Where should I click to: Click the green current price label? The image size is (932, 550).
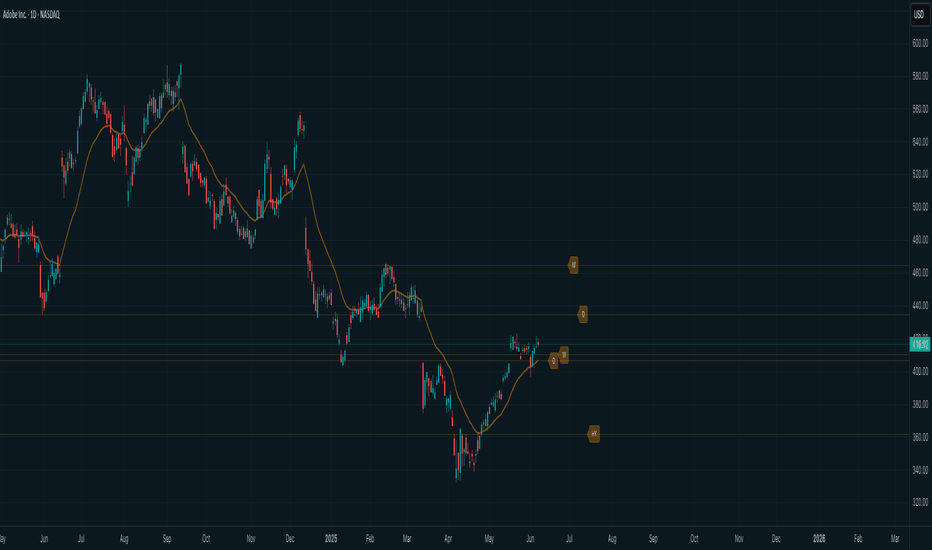920,344
